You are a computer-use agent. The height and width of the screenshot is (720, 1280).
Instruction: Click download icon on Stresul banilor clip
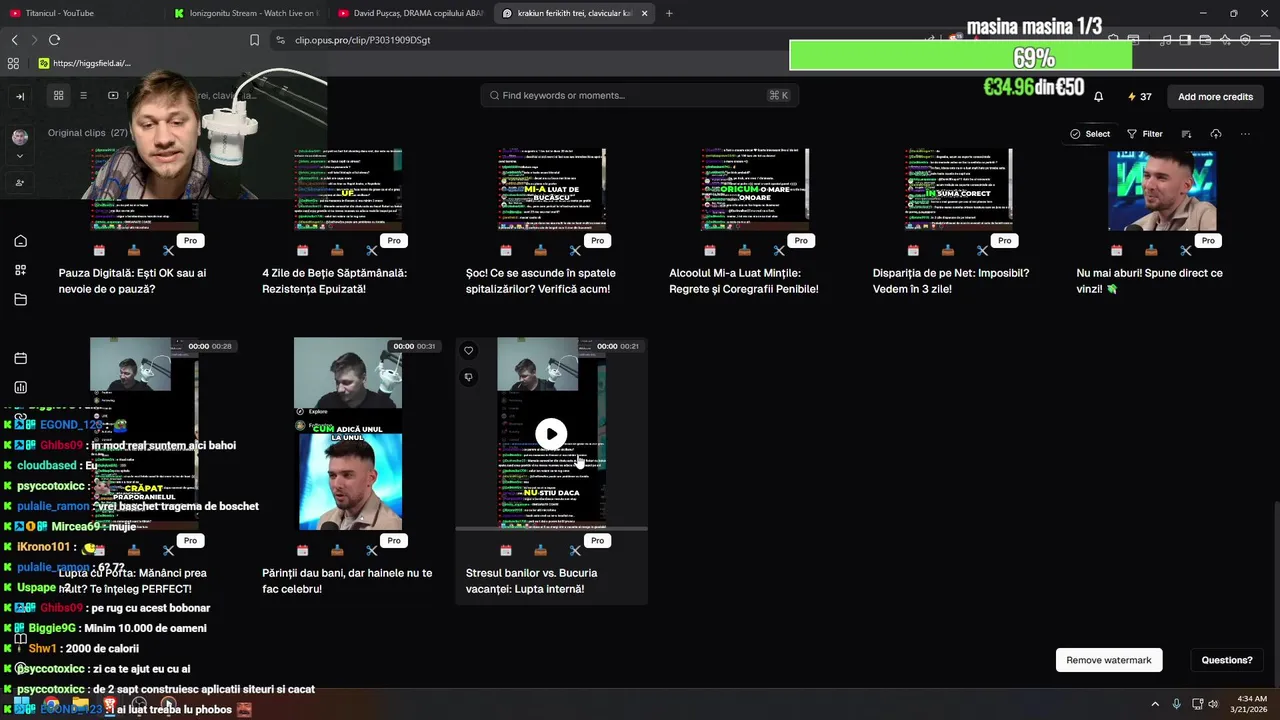pyautogui.click(x=541, y=550)
